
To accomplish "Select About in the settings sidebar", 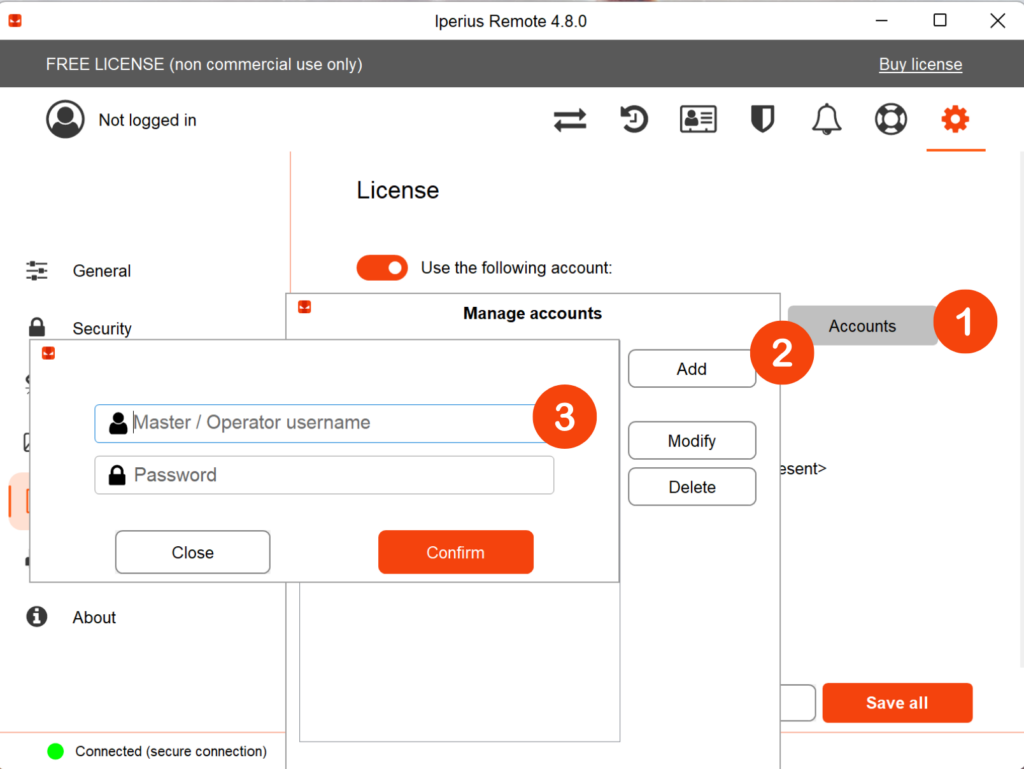I will point(94,618).
